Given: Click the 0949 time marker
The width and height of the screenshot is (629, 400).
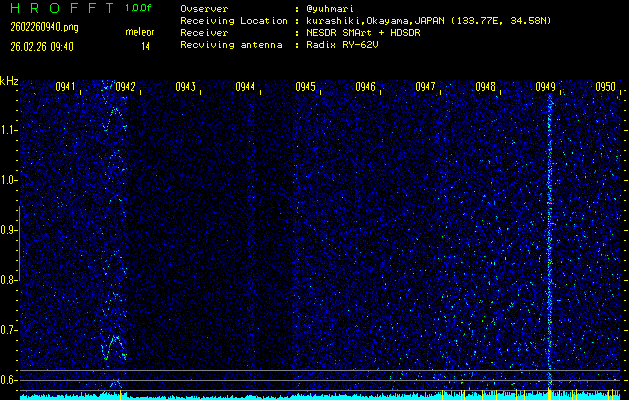Looking at the screenshot, I should tap(545, 86).
